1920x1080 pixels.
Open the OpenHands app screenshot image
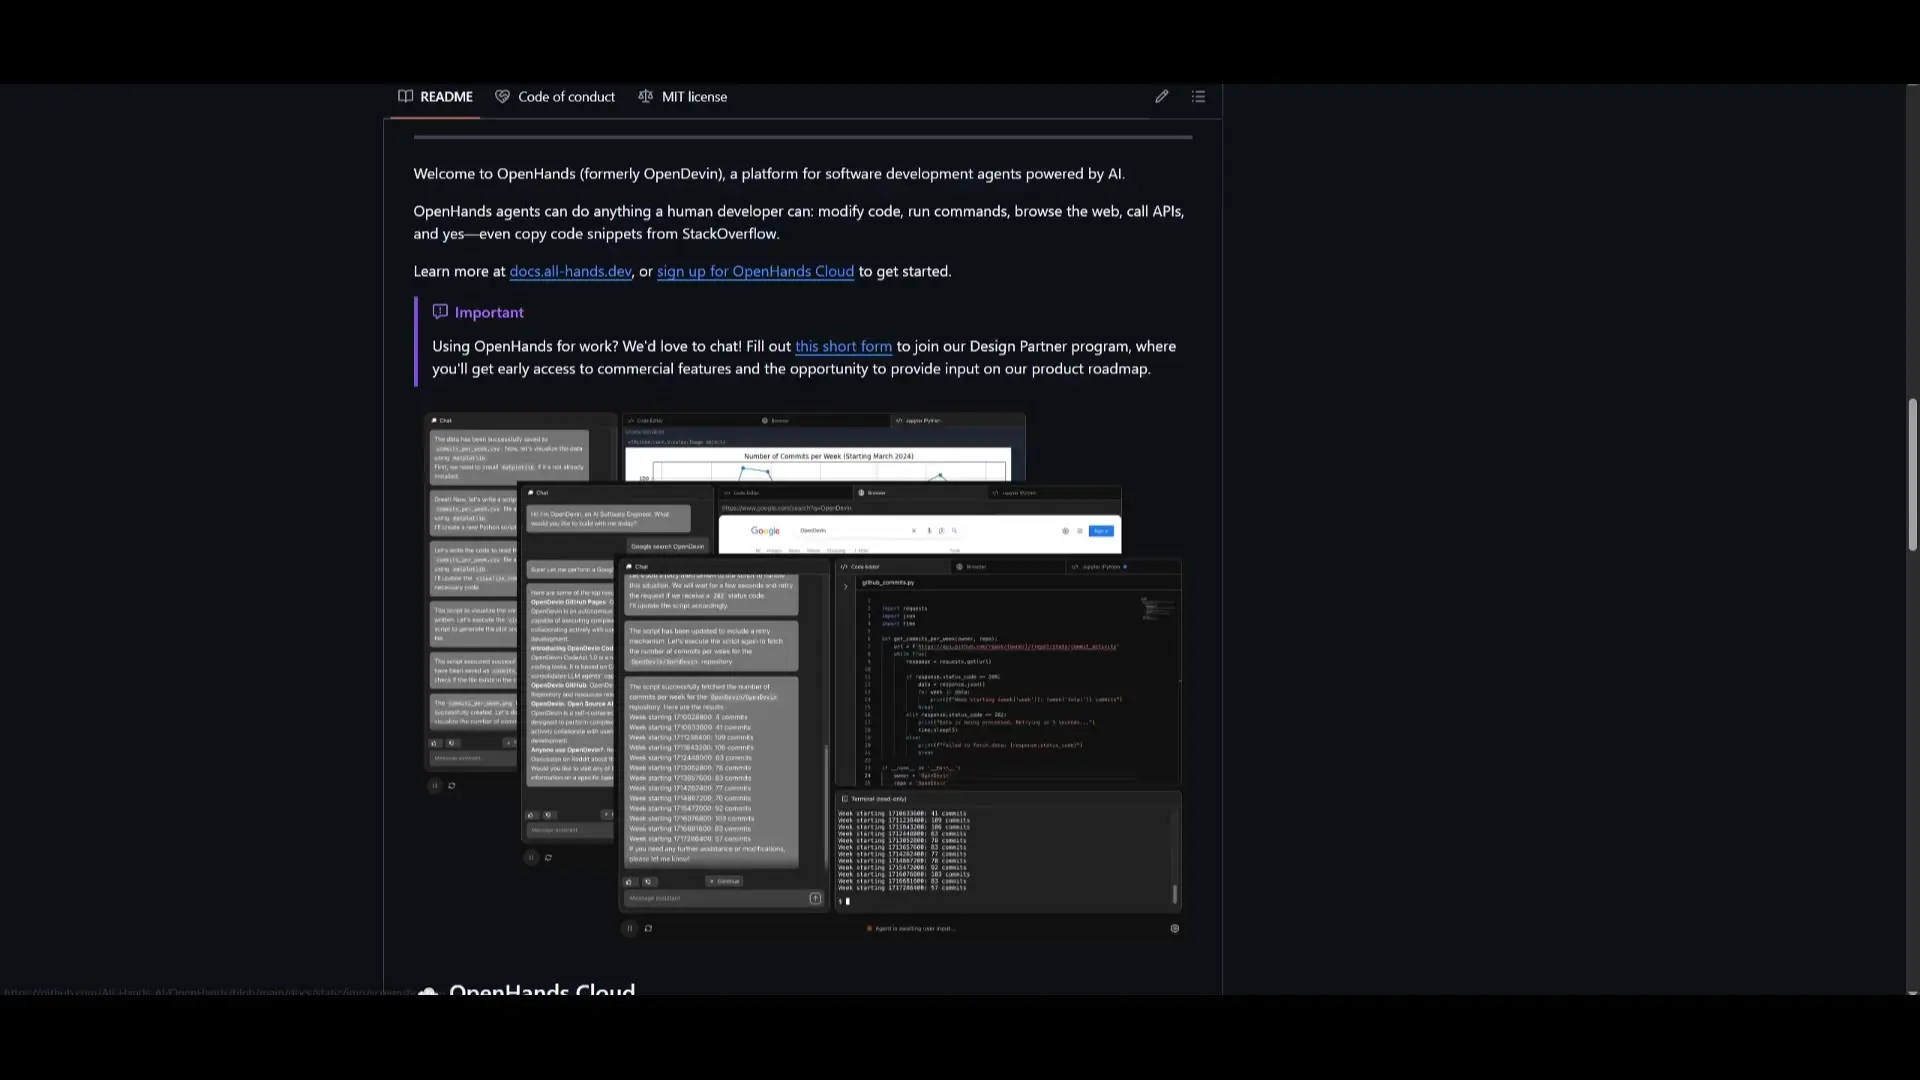pos(804,675)
